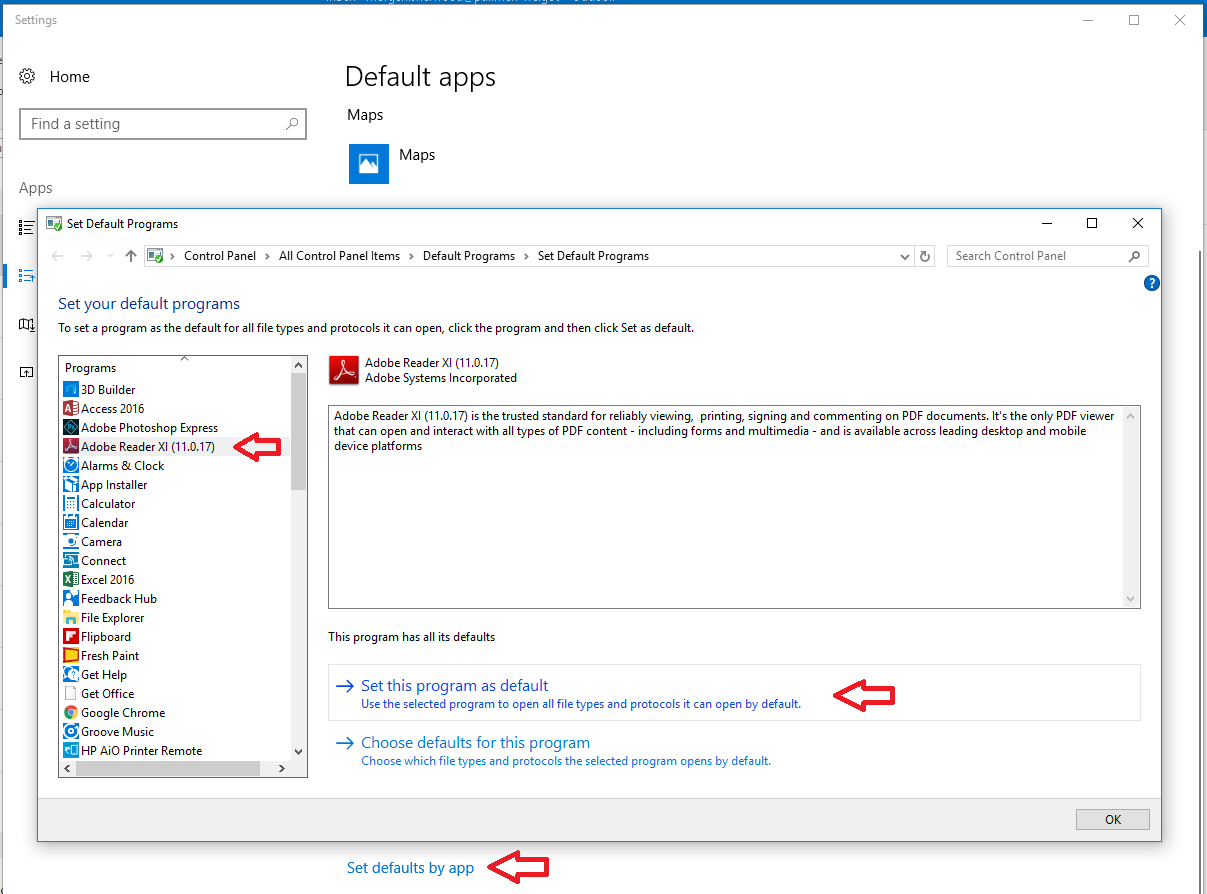Image resolution: width=1207 pixels, height=894 pixels.
Task: Click the Home gear icon in Settings
Action: coord(27,77)
